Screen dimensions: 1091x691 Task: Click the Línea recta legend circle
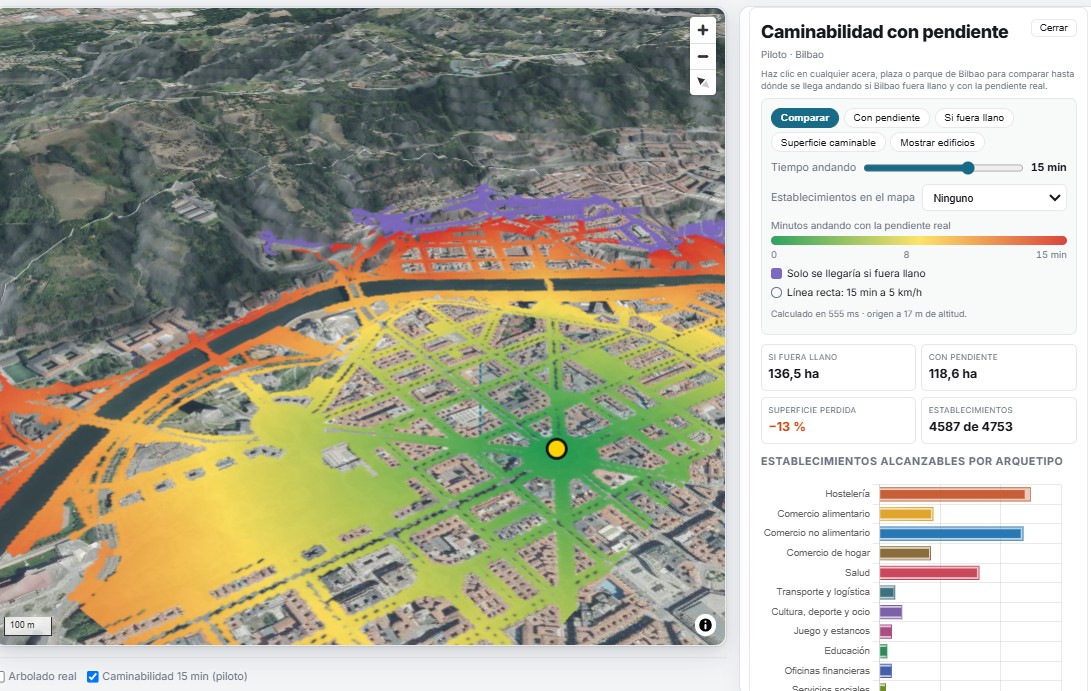point(777,293)
